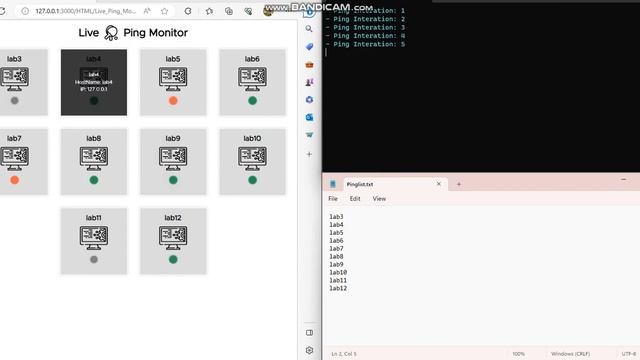
Task: Open Notepad Edit menu
Action: [355, 199]
